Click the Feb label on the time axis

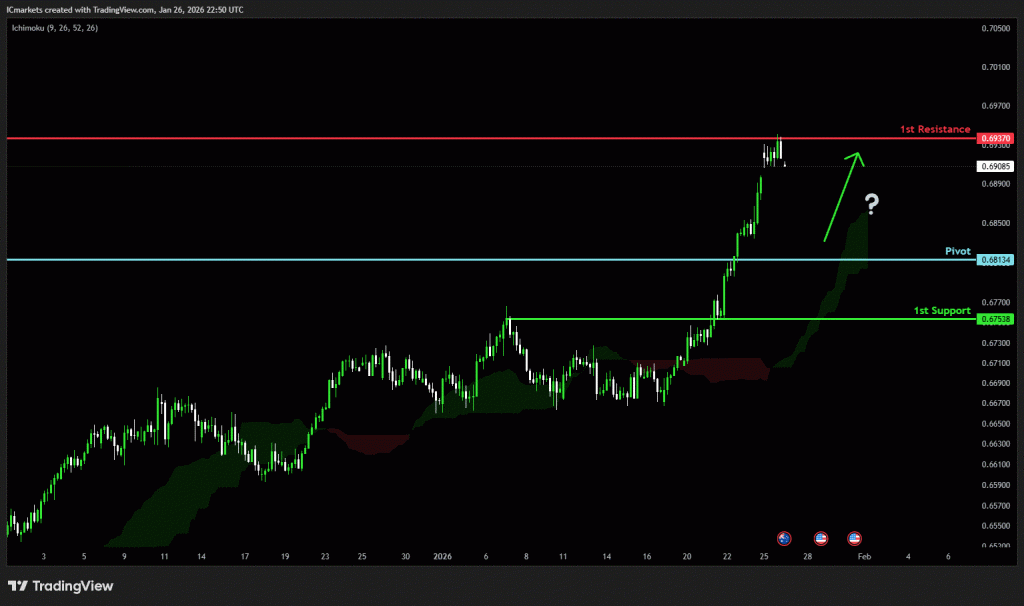[x=864, y=555]
